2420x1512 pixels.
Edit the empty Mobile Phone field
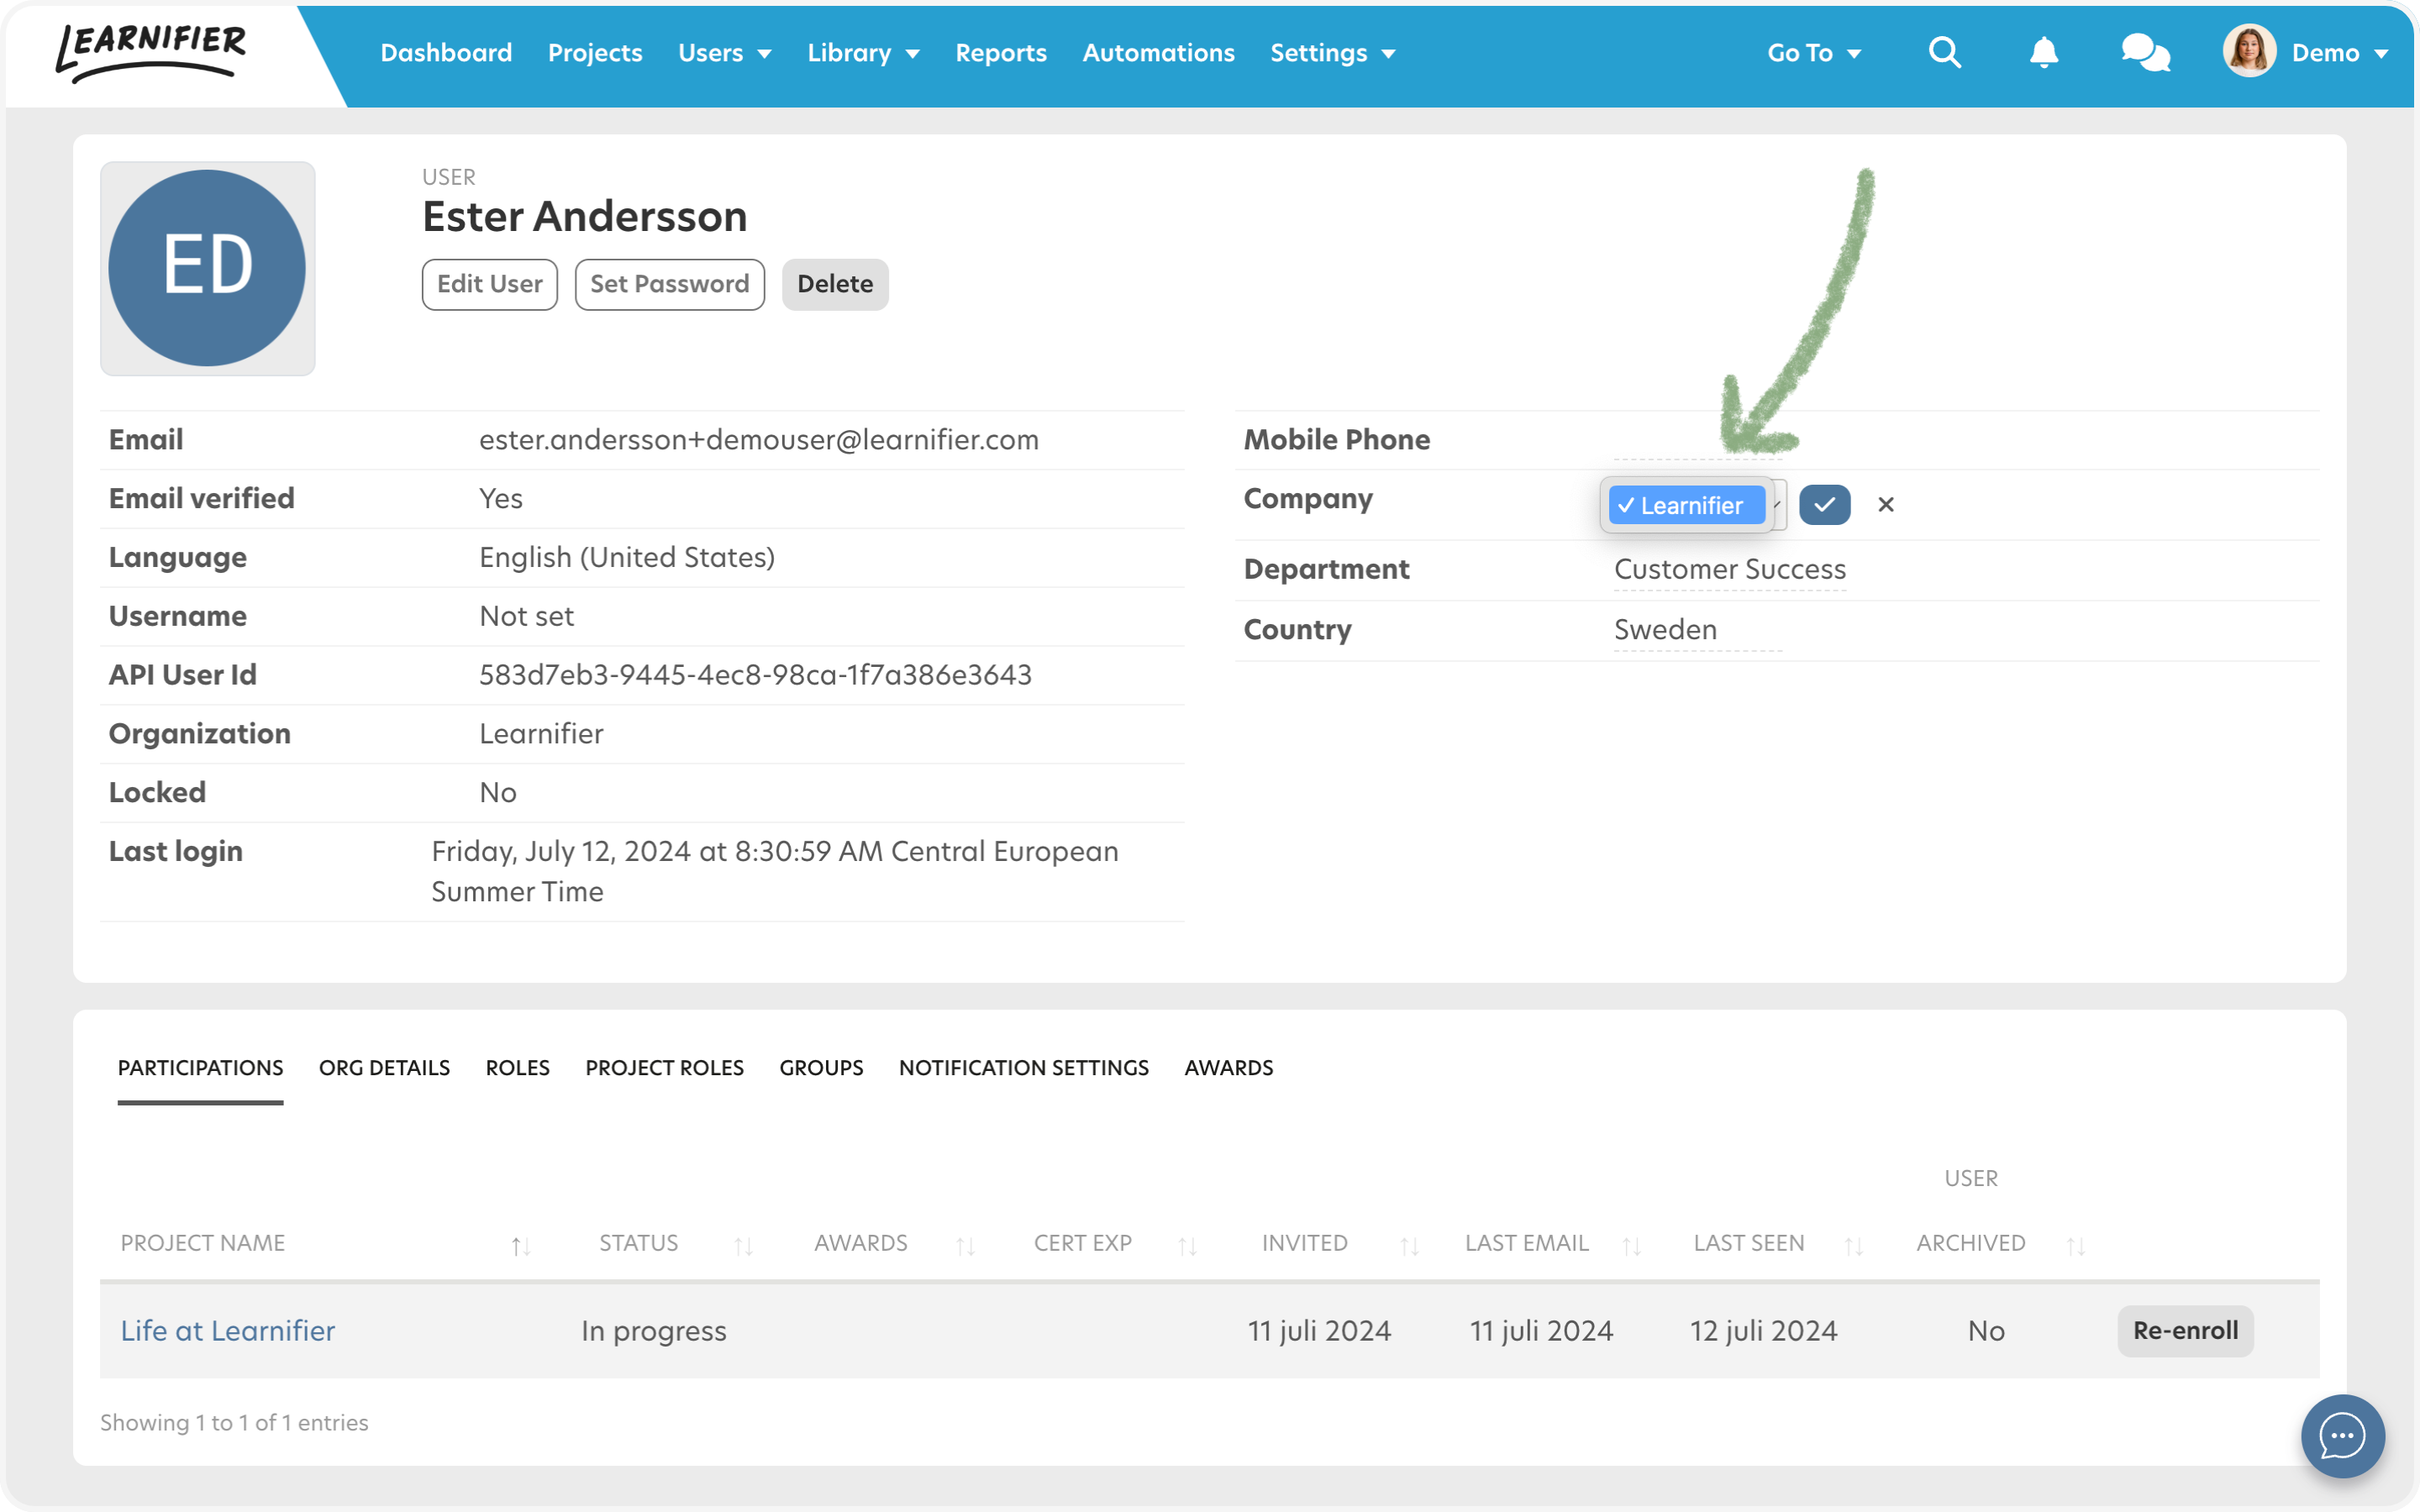click(x=1697, y=440)
